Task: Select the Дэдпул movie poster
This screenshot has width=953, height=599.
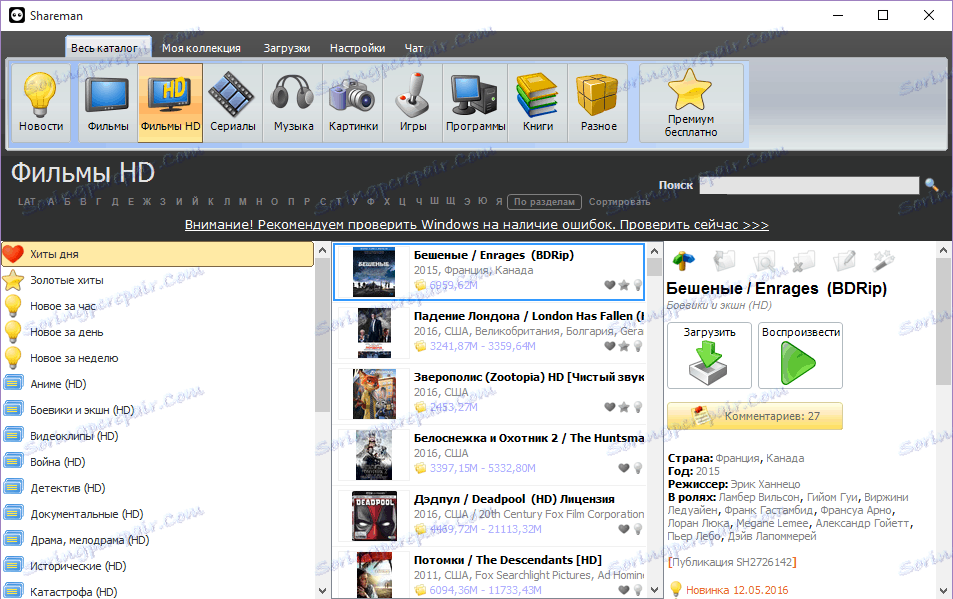Action: click(374, 516)
